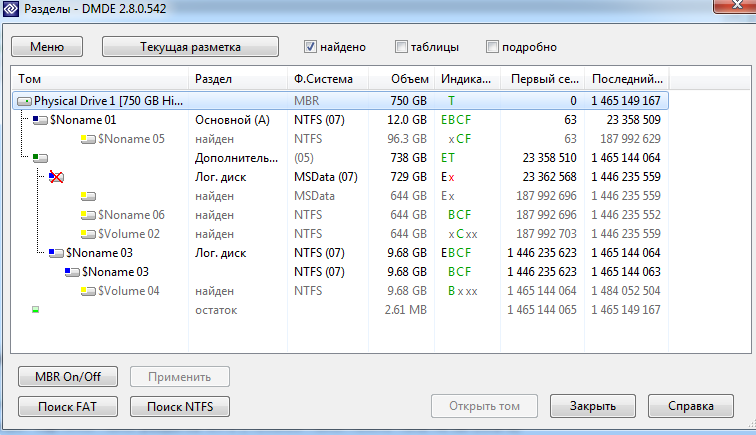Click the Открыть том button
Screen dimensions: 756x435
484,406
